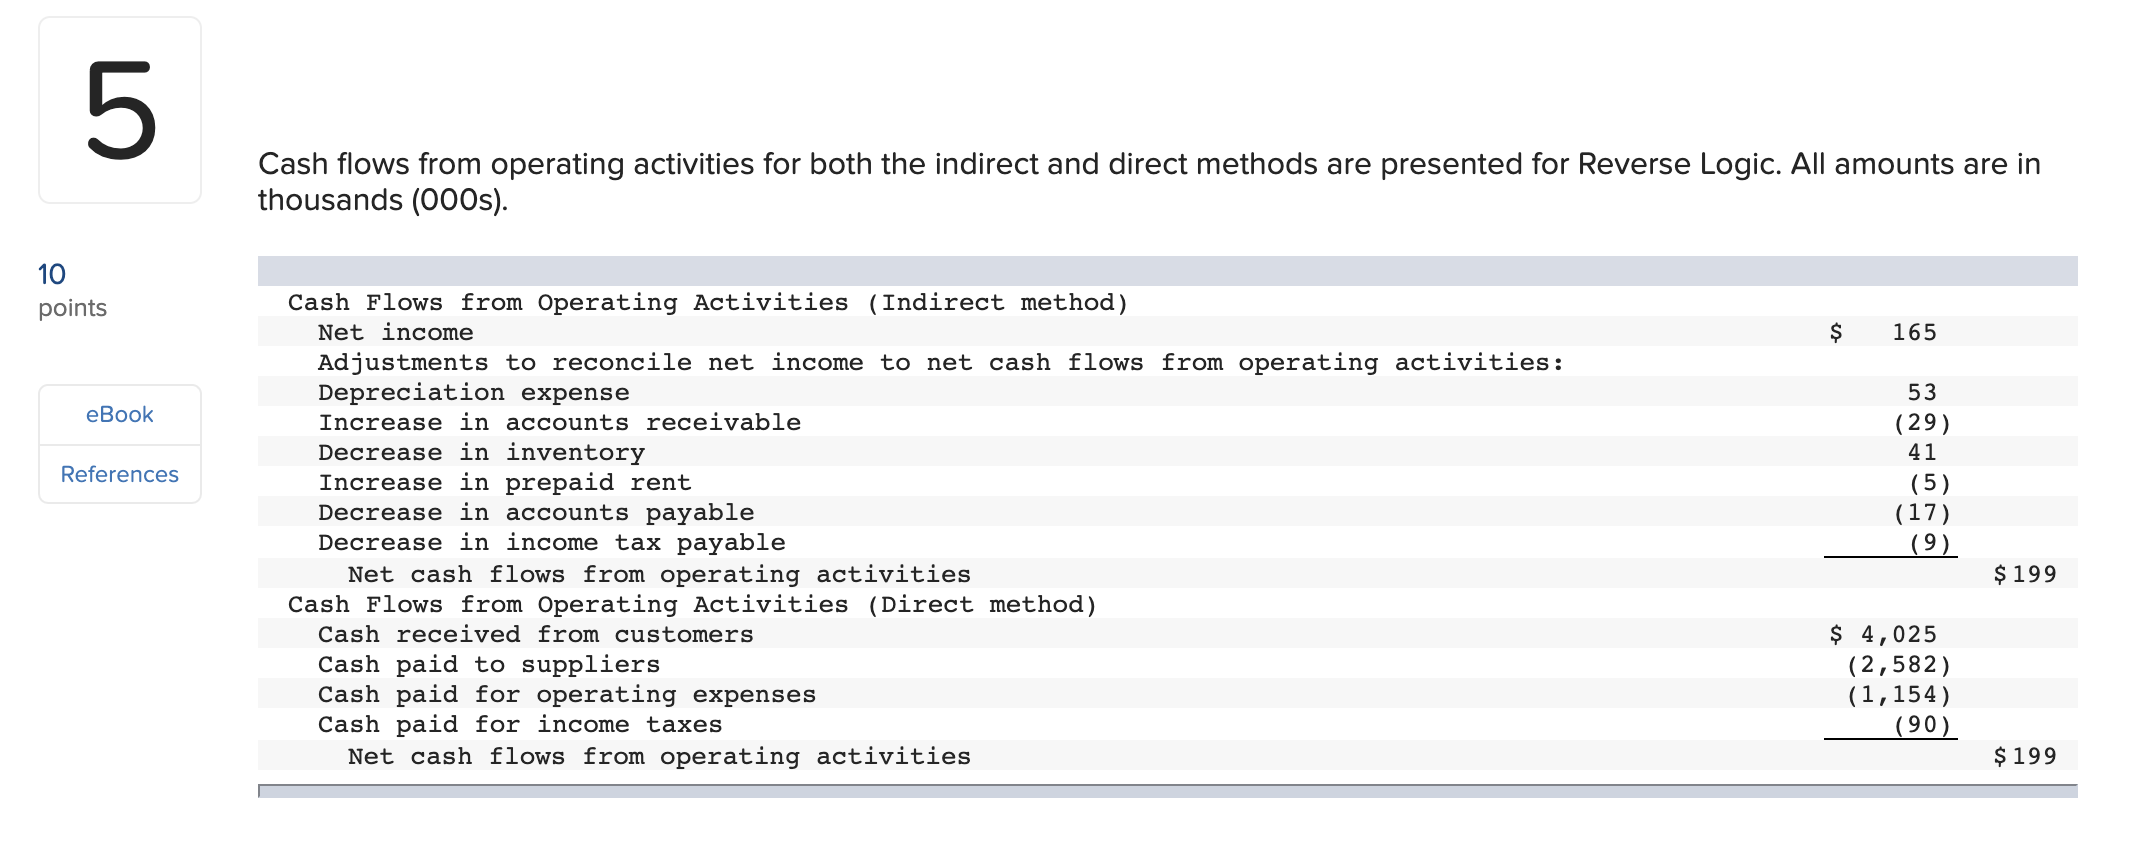Select the Cash paid for operating expenses row

point(566,694)
